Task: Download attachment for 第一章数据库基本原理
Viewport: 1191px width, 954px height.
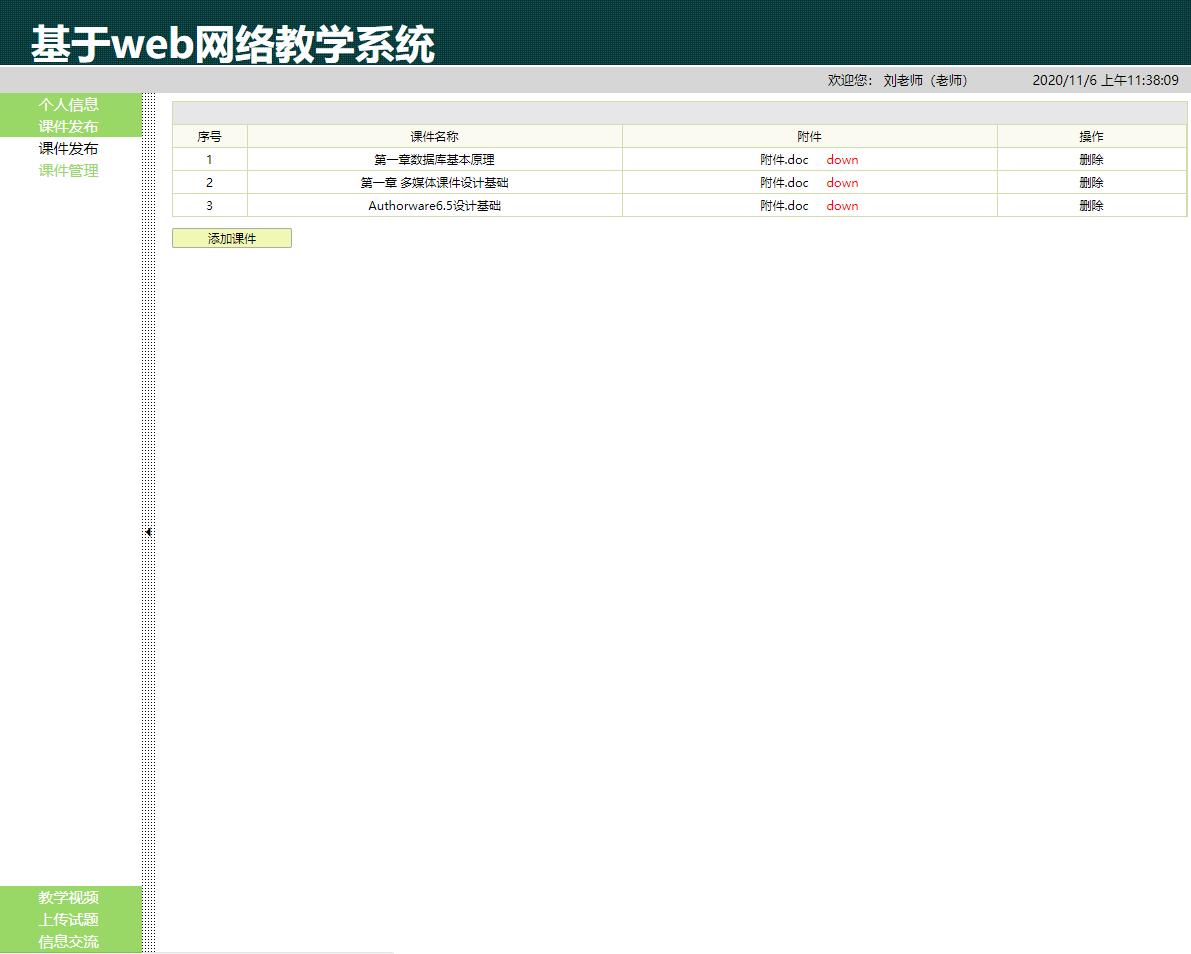Action: [x=841, y=159]
